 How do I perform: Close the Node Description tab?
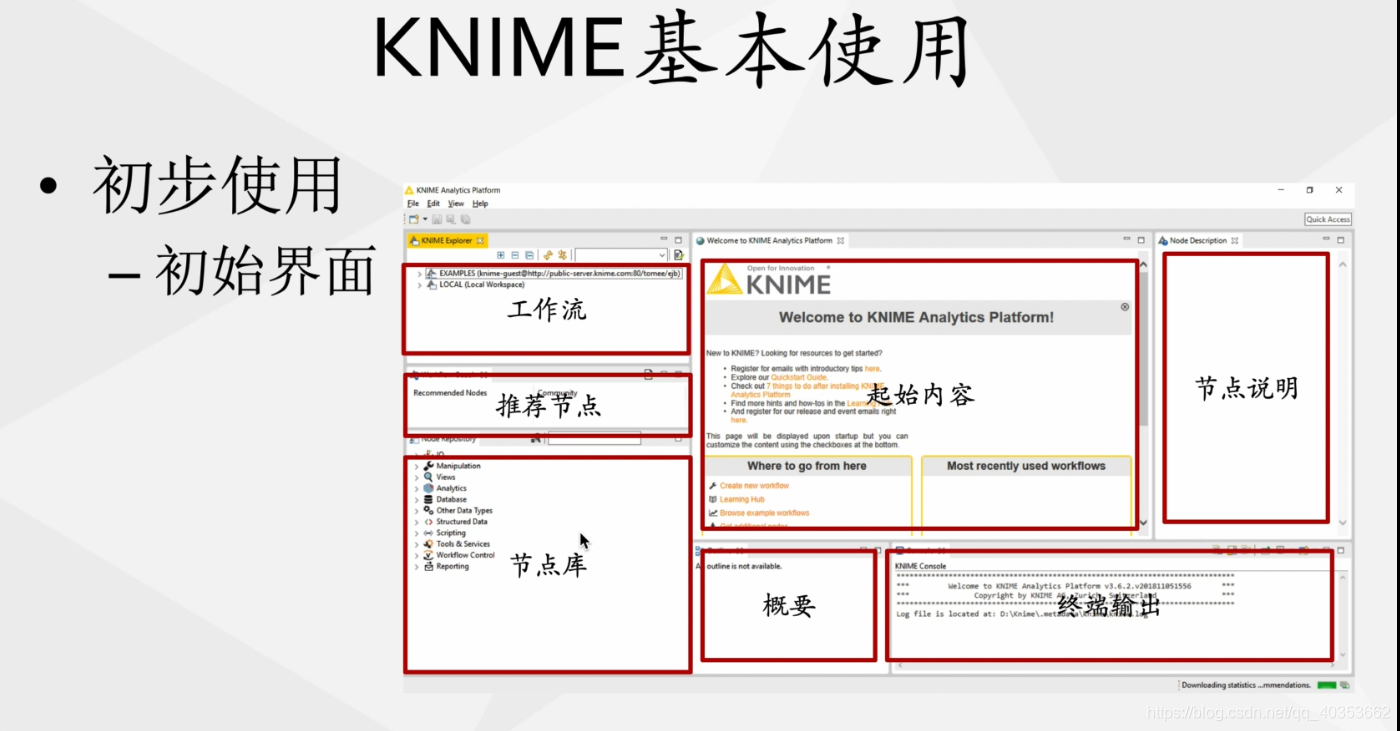(1235, 240)
